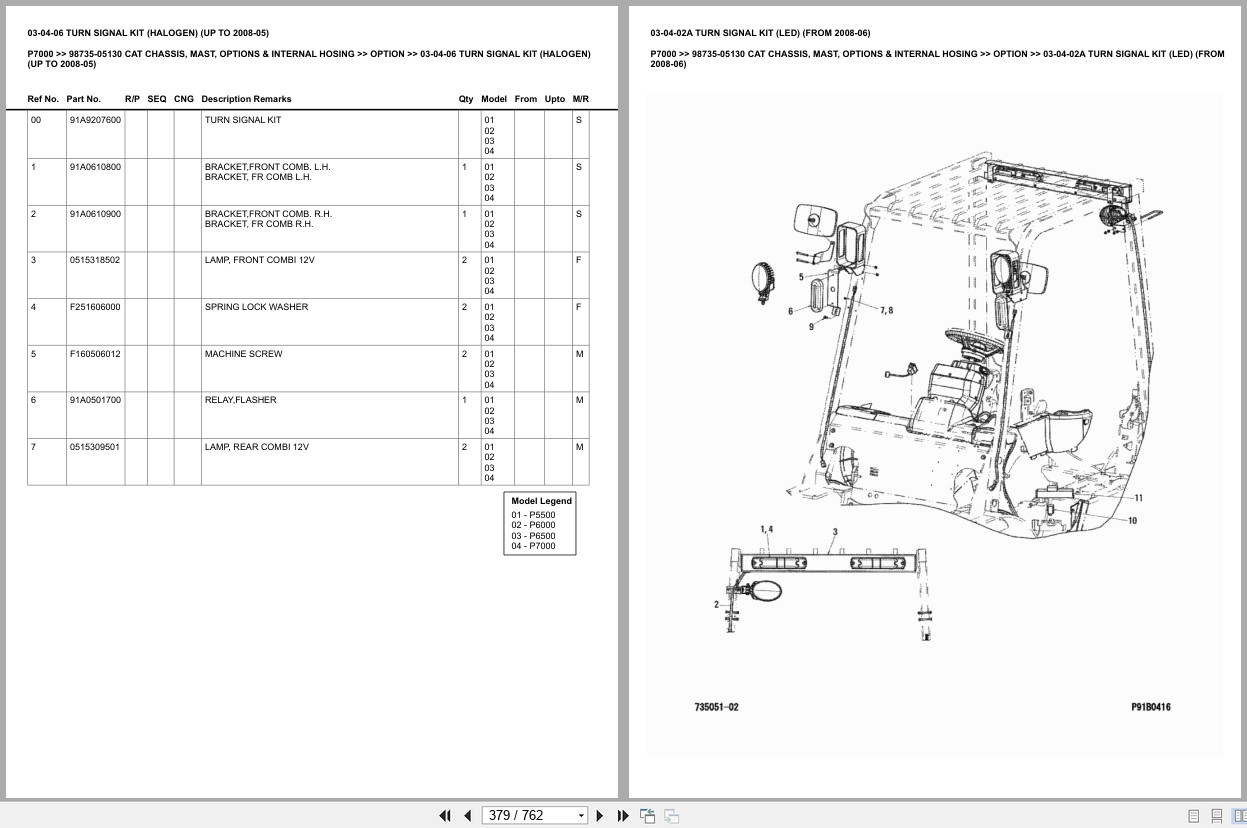The image size is (1247, 828).
Task: Click the Qty column header
Action: (x=466, y=99)
